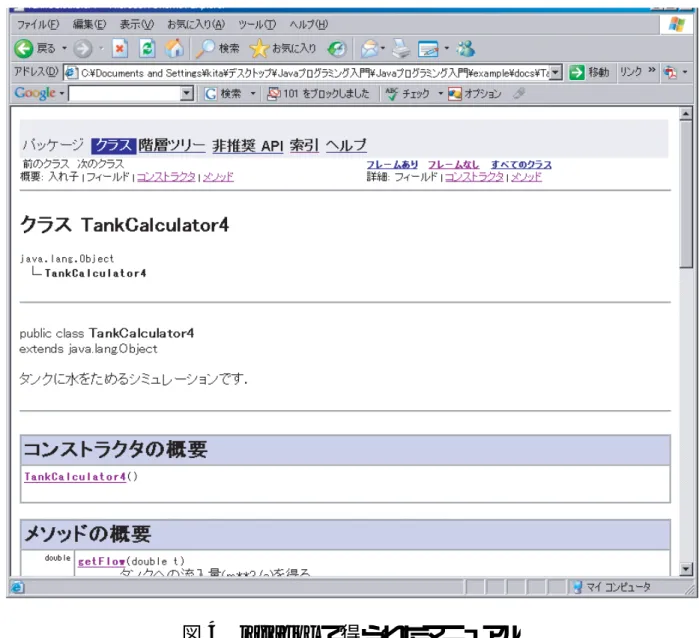Click the Forward arrow button
This screenshot has height=638, width=699.
coord(82,49)
